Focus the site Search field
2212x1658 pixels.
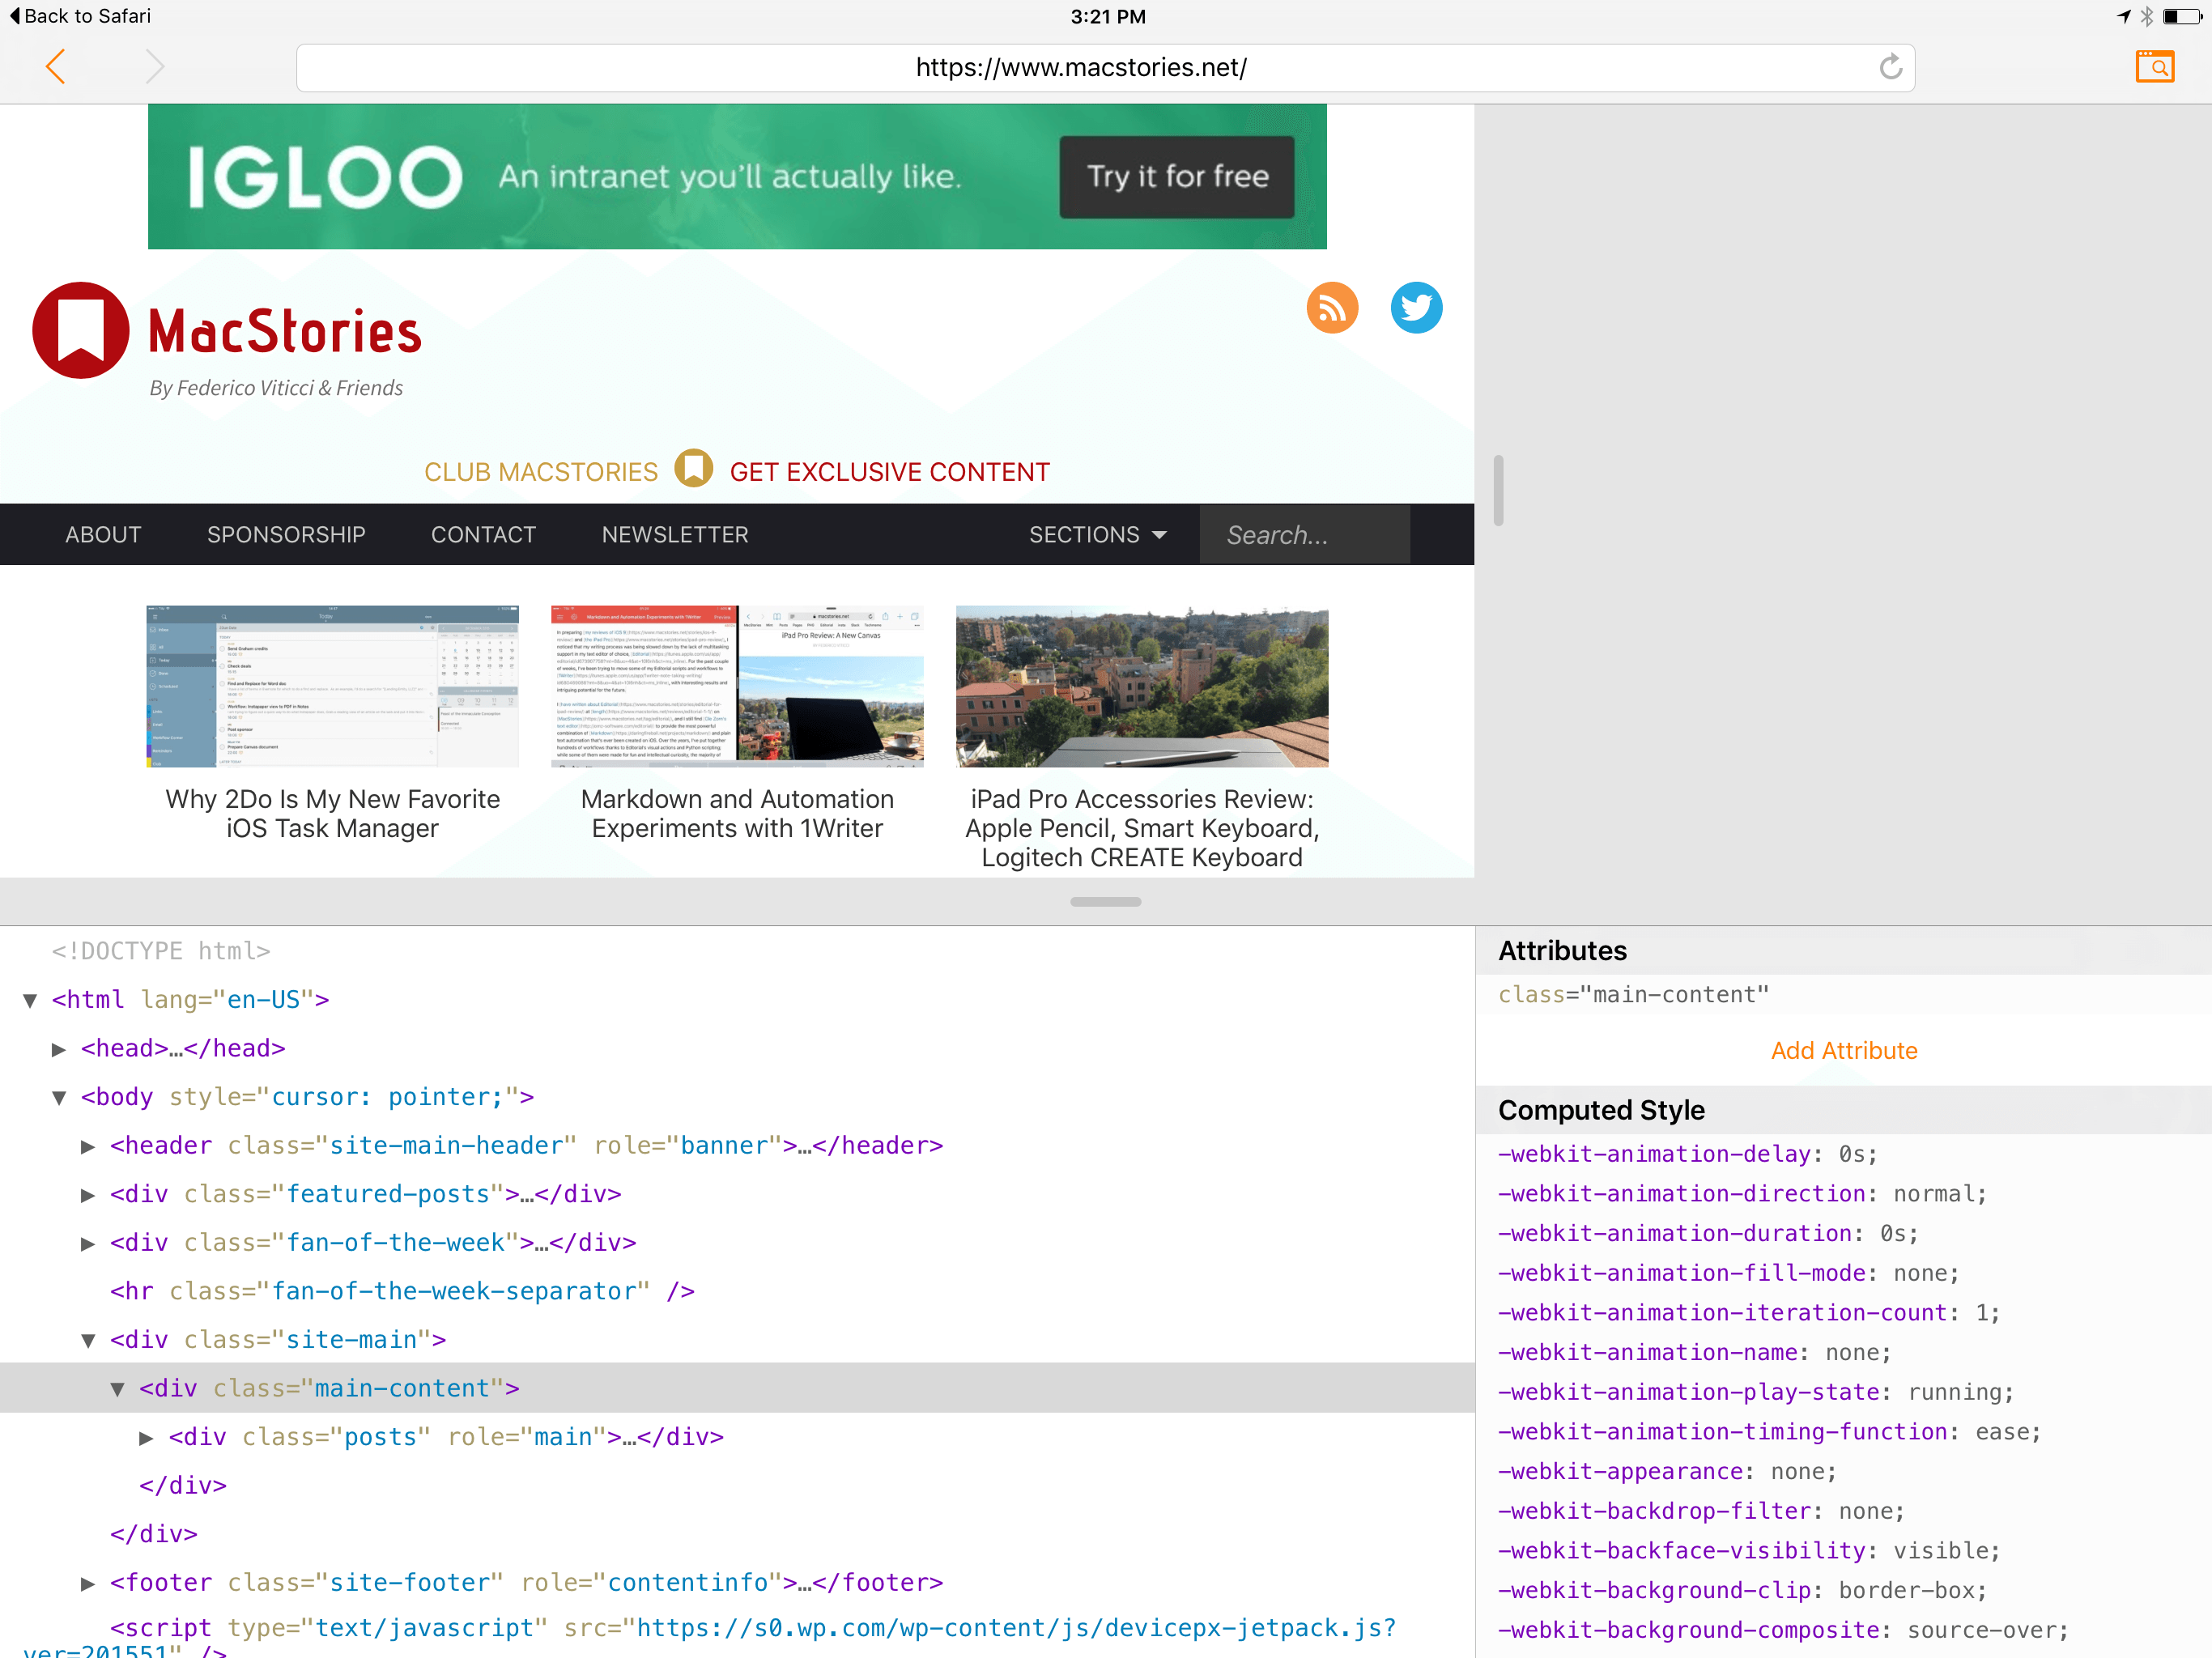pyautogui.click(x=1305, y=535)
